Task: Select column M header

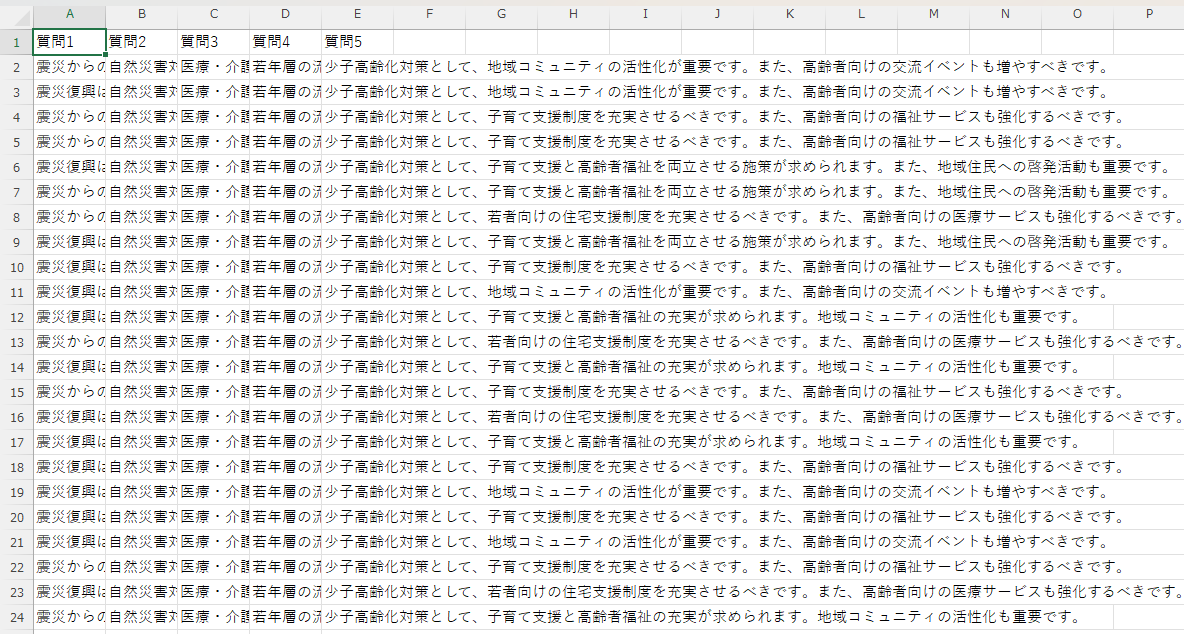Action: (x=933, y=14)
